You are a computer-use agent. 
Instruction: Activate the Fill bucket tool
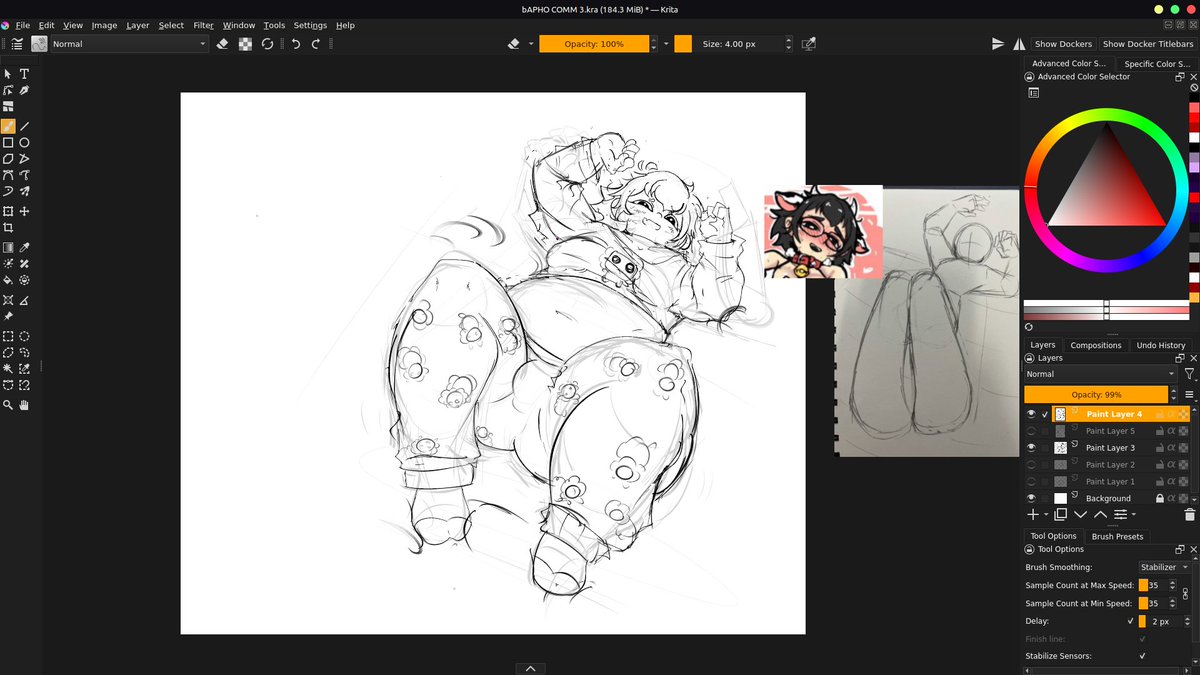click(8, 280)
